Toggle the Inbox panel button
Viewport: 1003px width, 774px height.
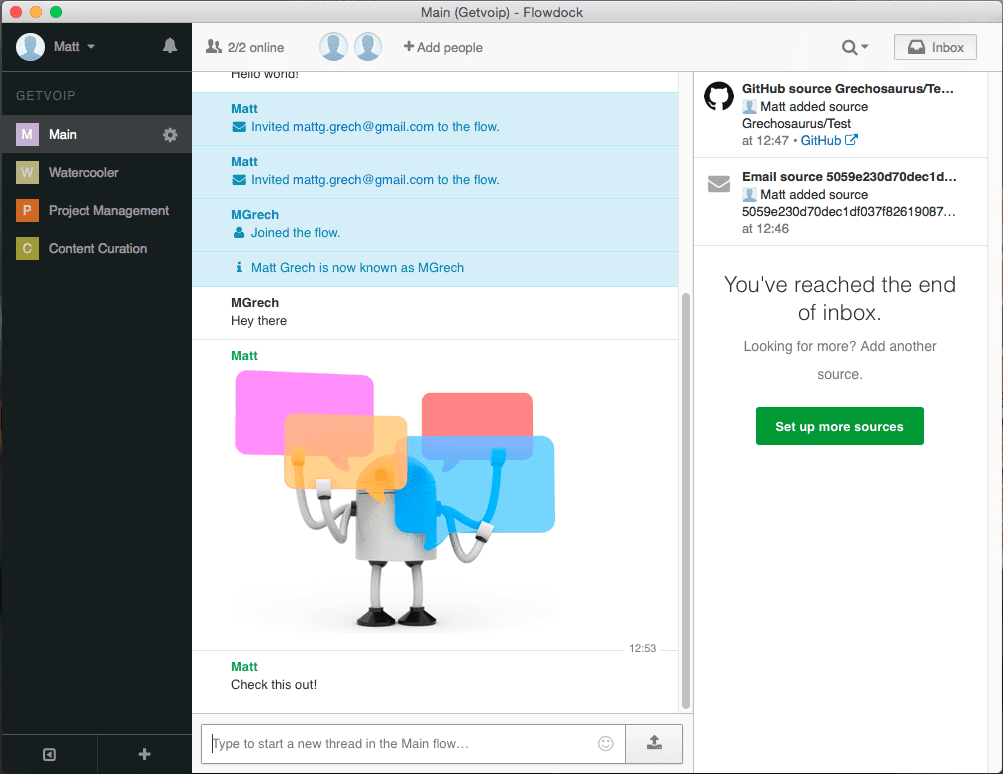pos(935,47)
